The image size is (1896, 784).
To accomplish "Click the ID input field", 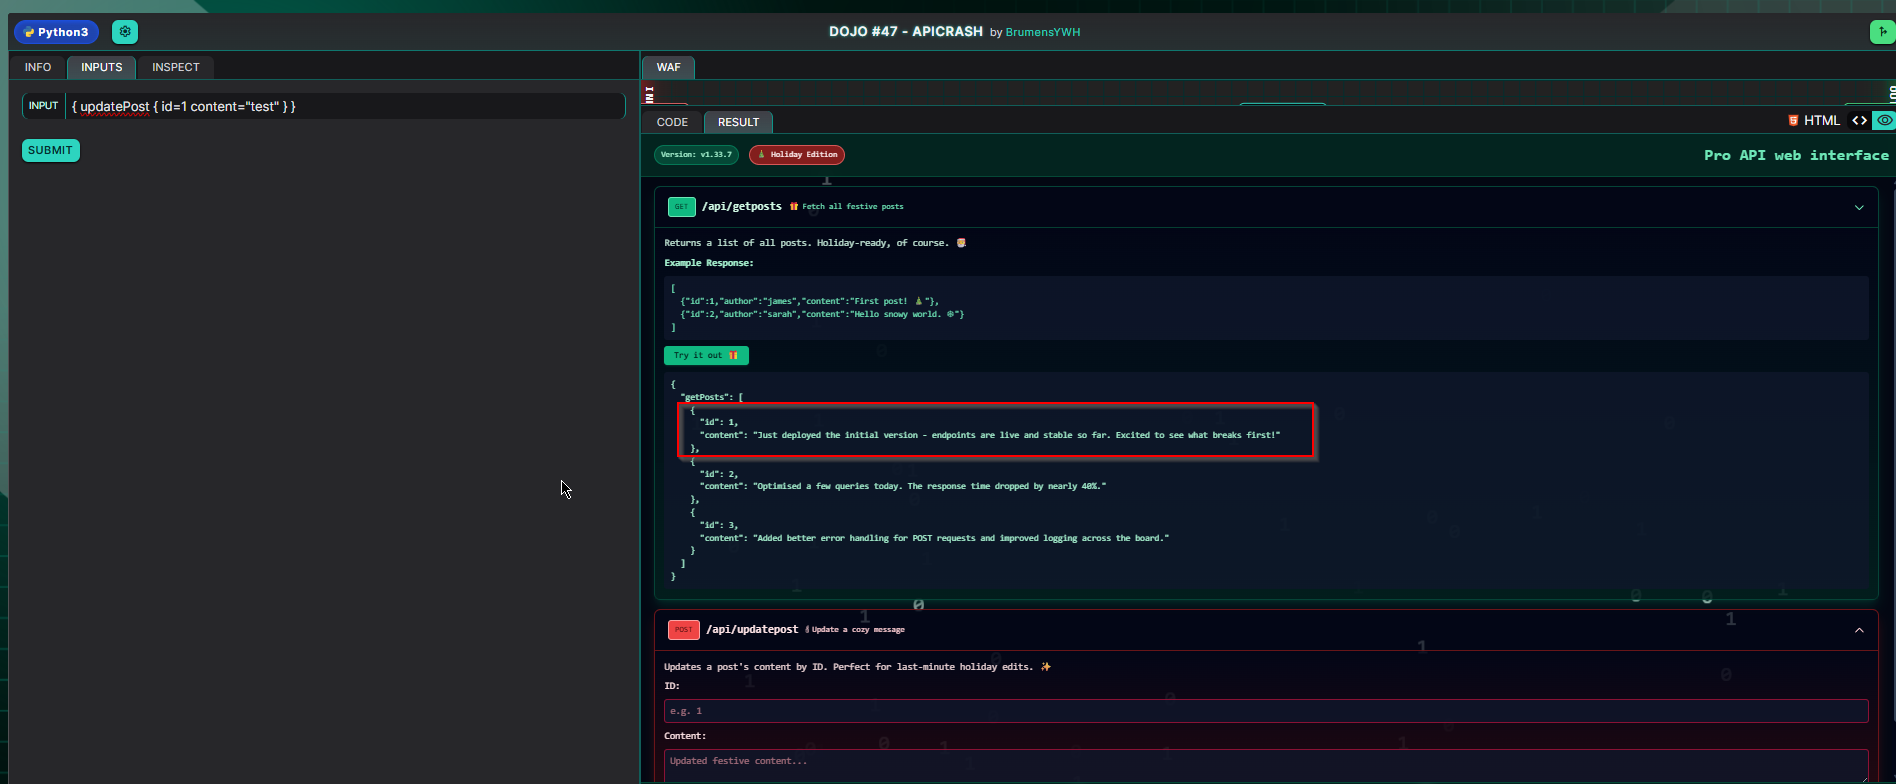I will pos(1265,711).
